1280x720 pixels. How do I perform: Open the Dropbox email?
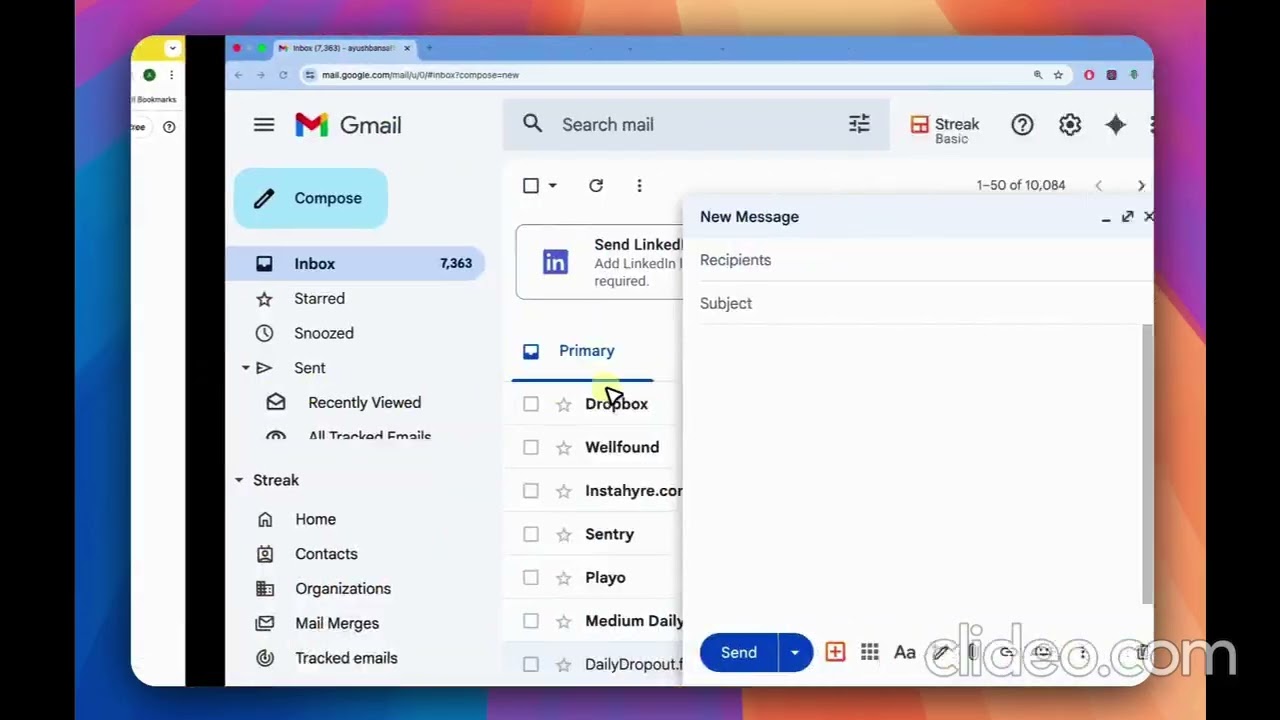616,404
